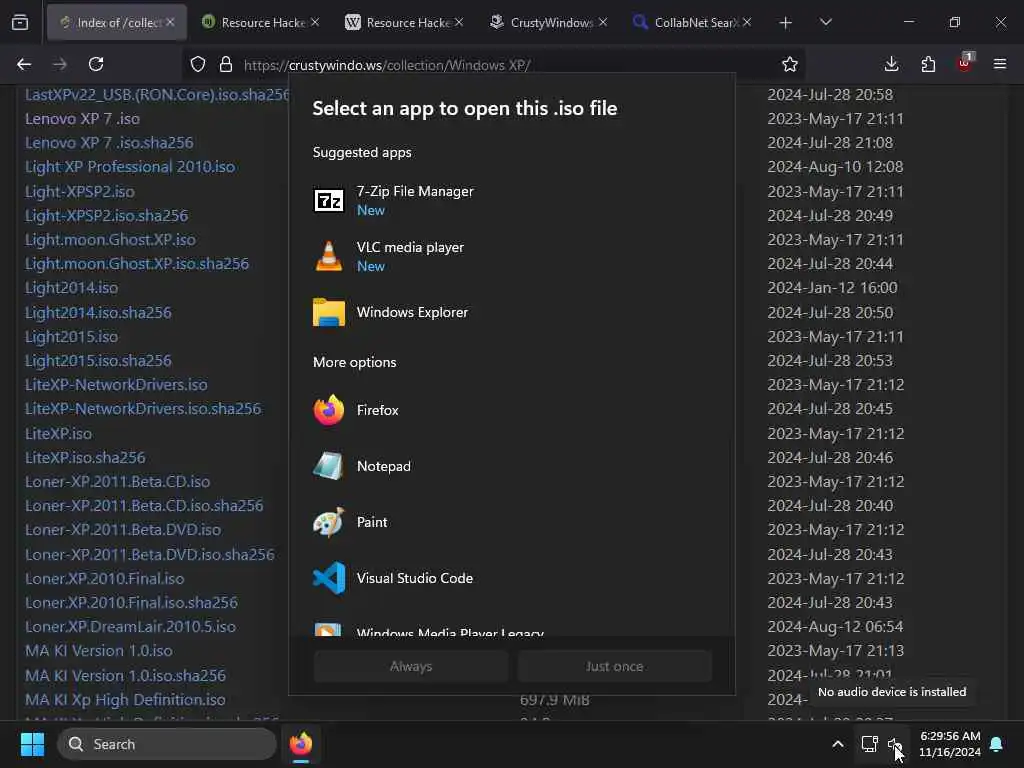Open LiteXP-NetworkDrivers.iso link
The width and height of the screenshot is (1024, 768).
coord(116,385)
